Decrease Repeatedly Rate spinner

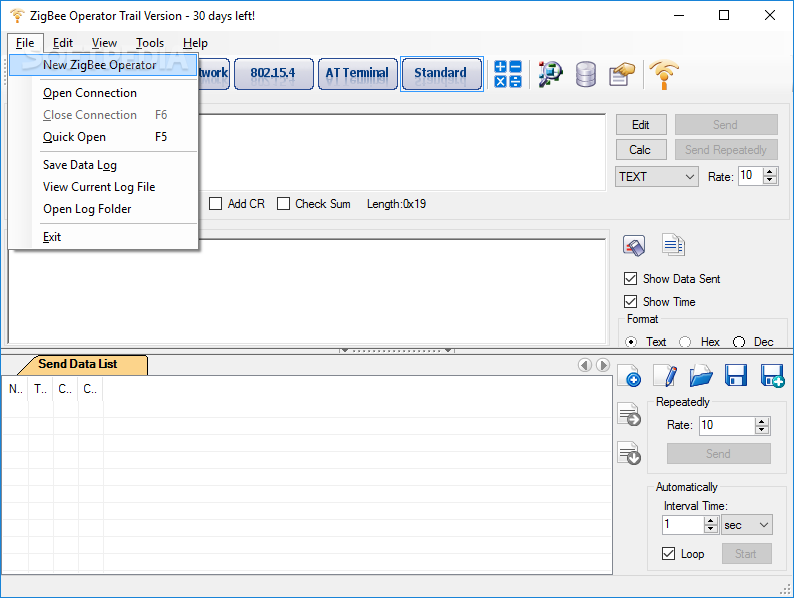(x=762, y=430)
